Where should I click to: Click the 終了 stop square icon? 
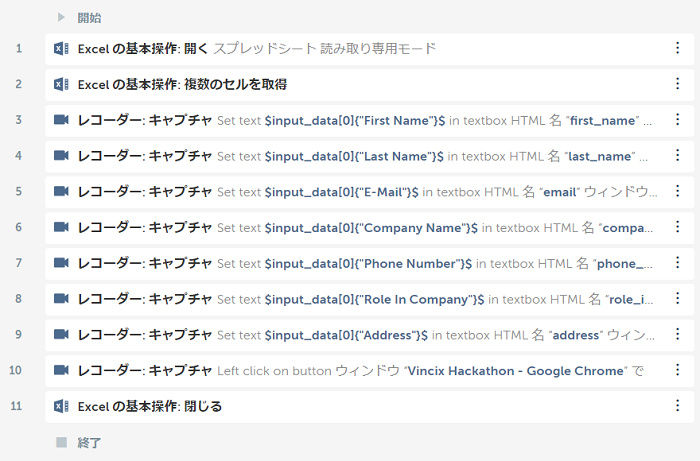61,442
